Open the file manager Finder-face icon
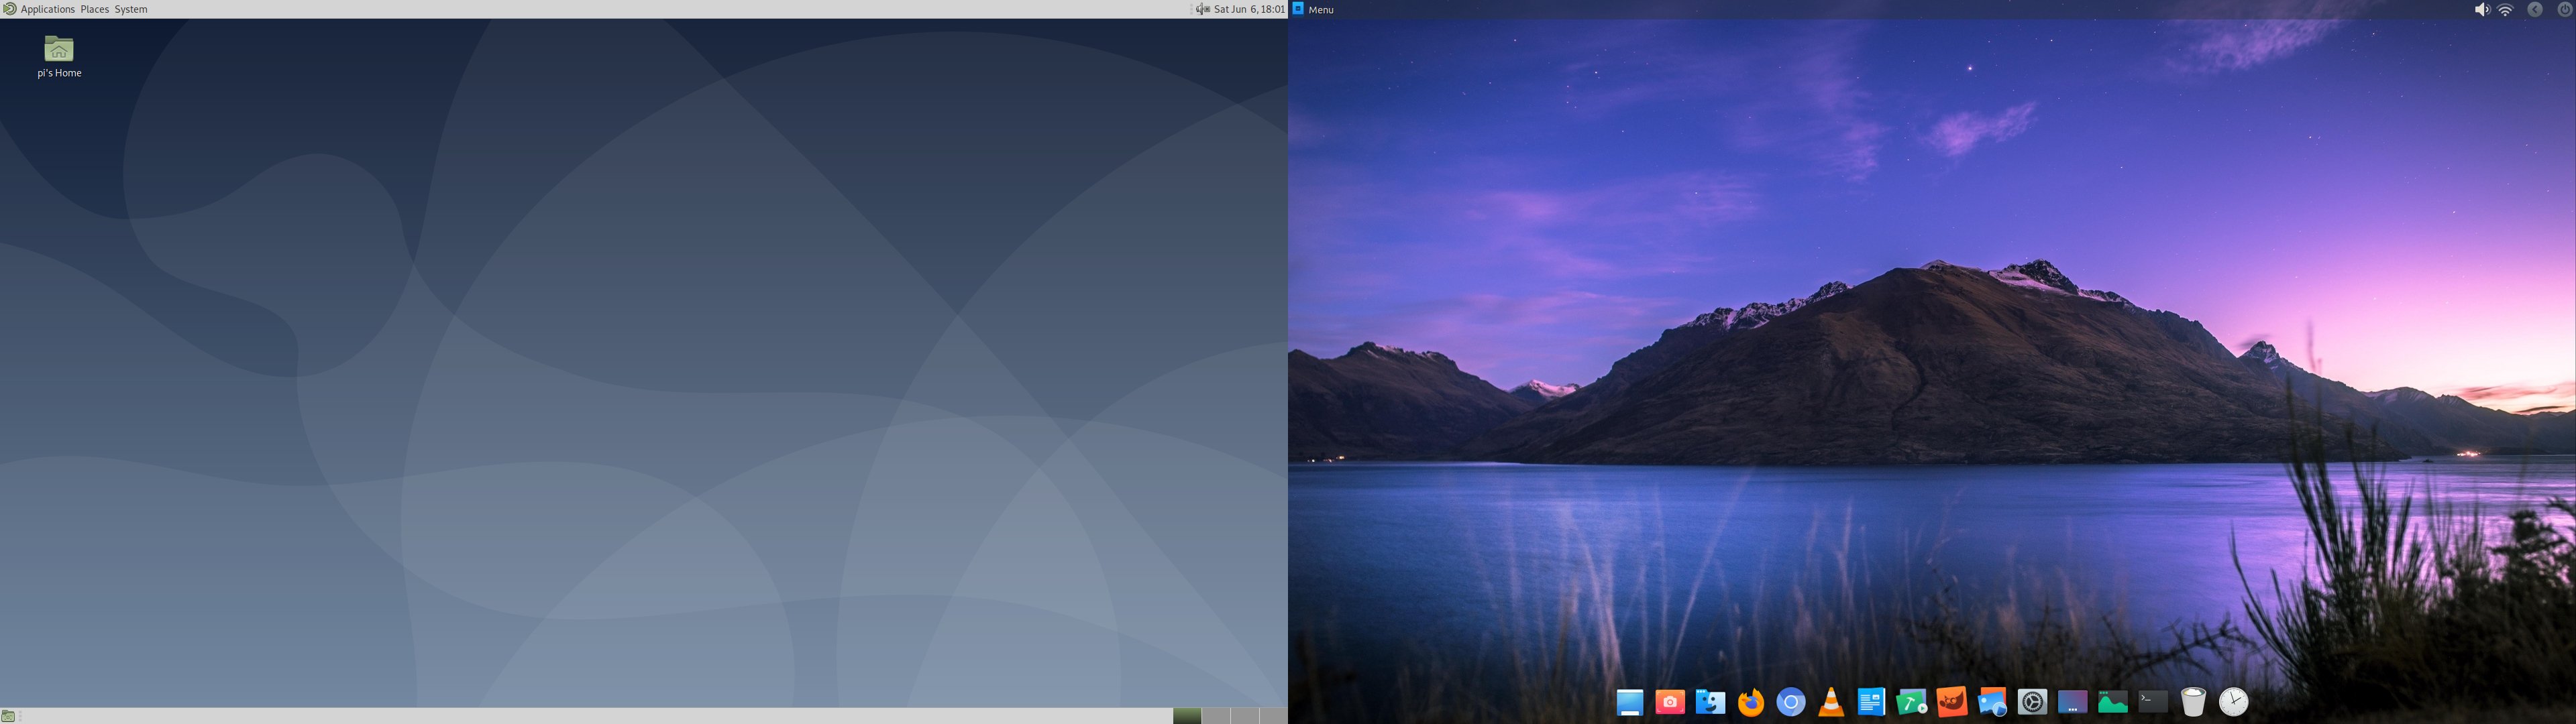The height and width of the screenshot is (724, 2576). pos(1710,703)
